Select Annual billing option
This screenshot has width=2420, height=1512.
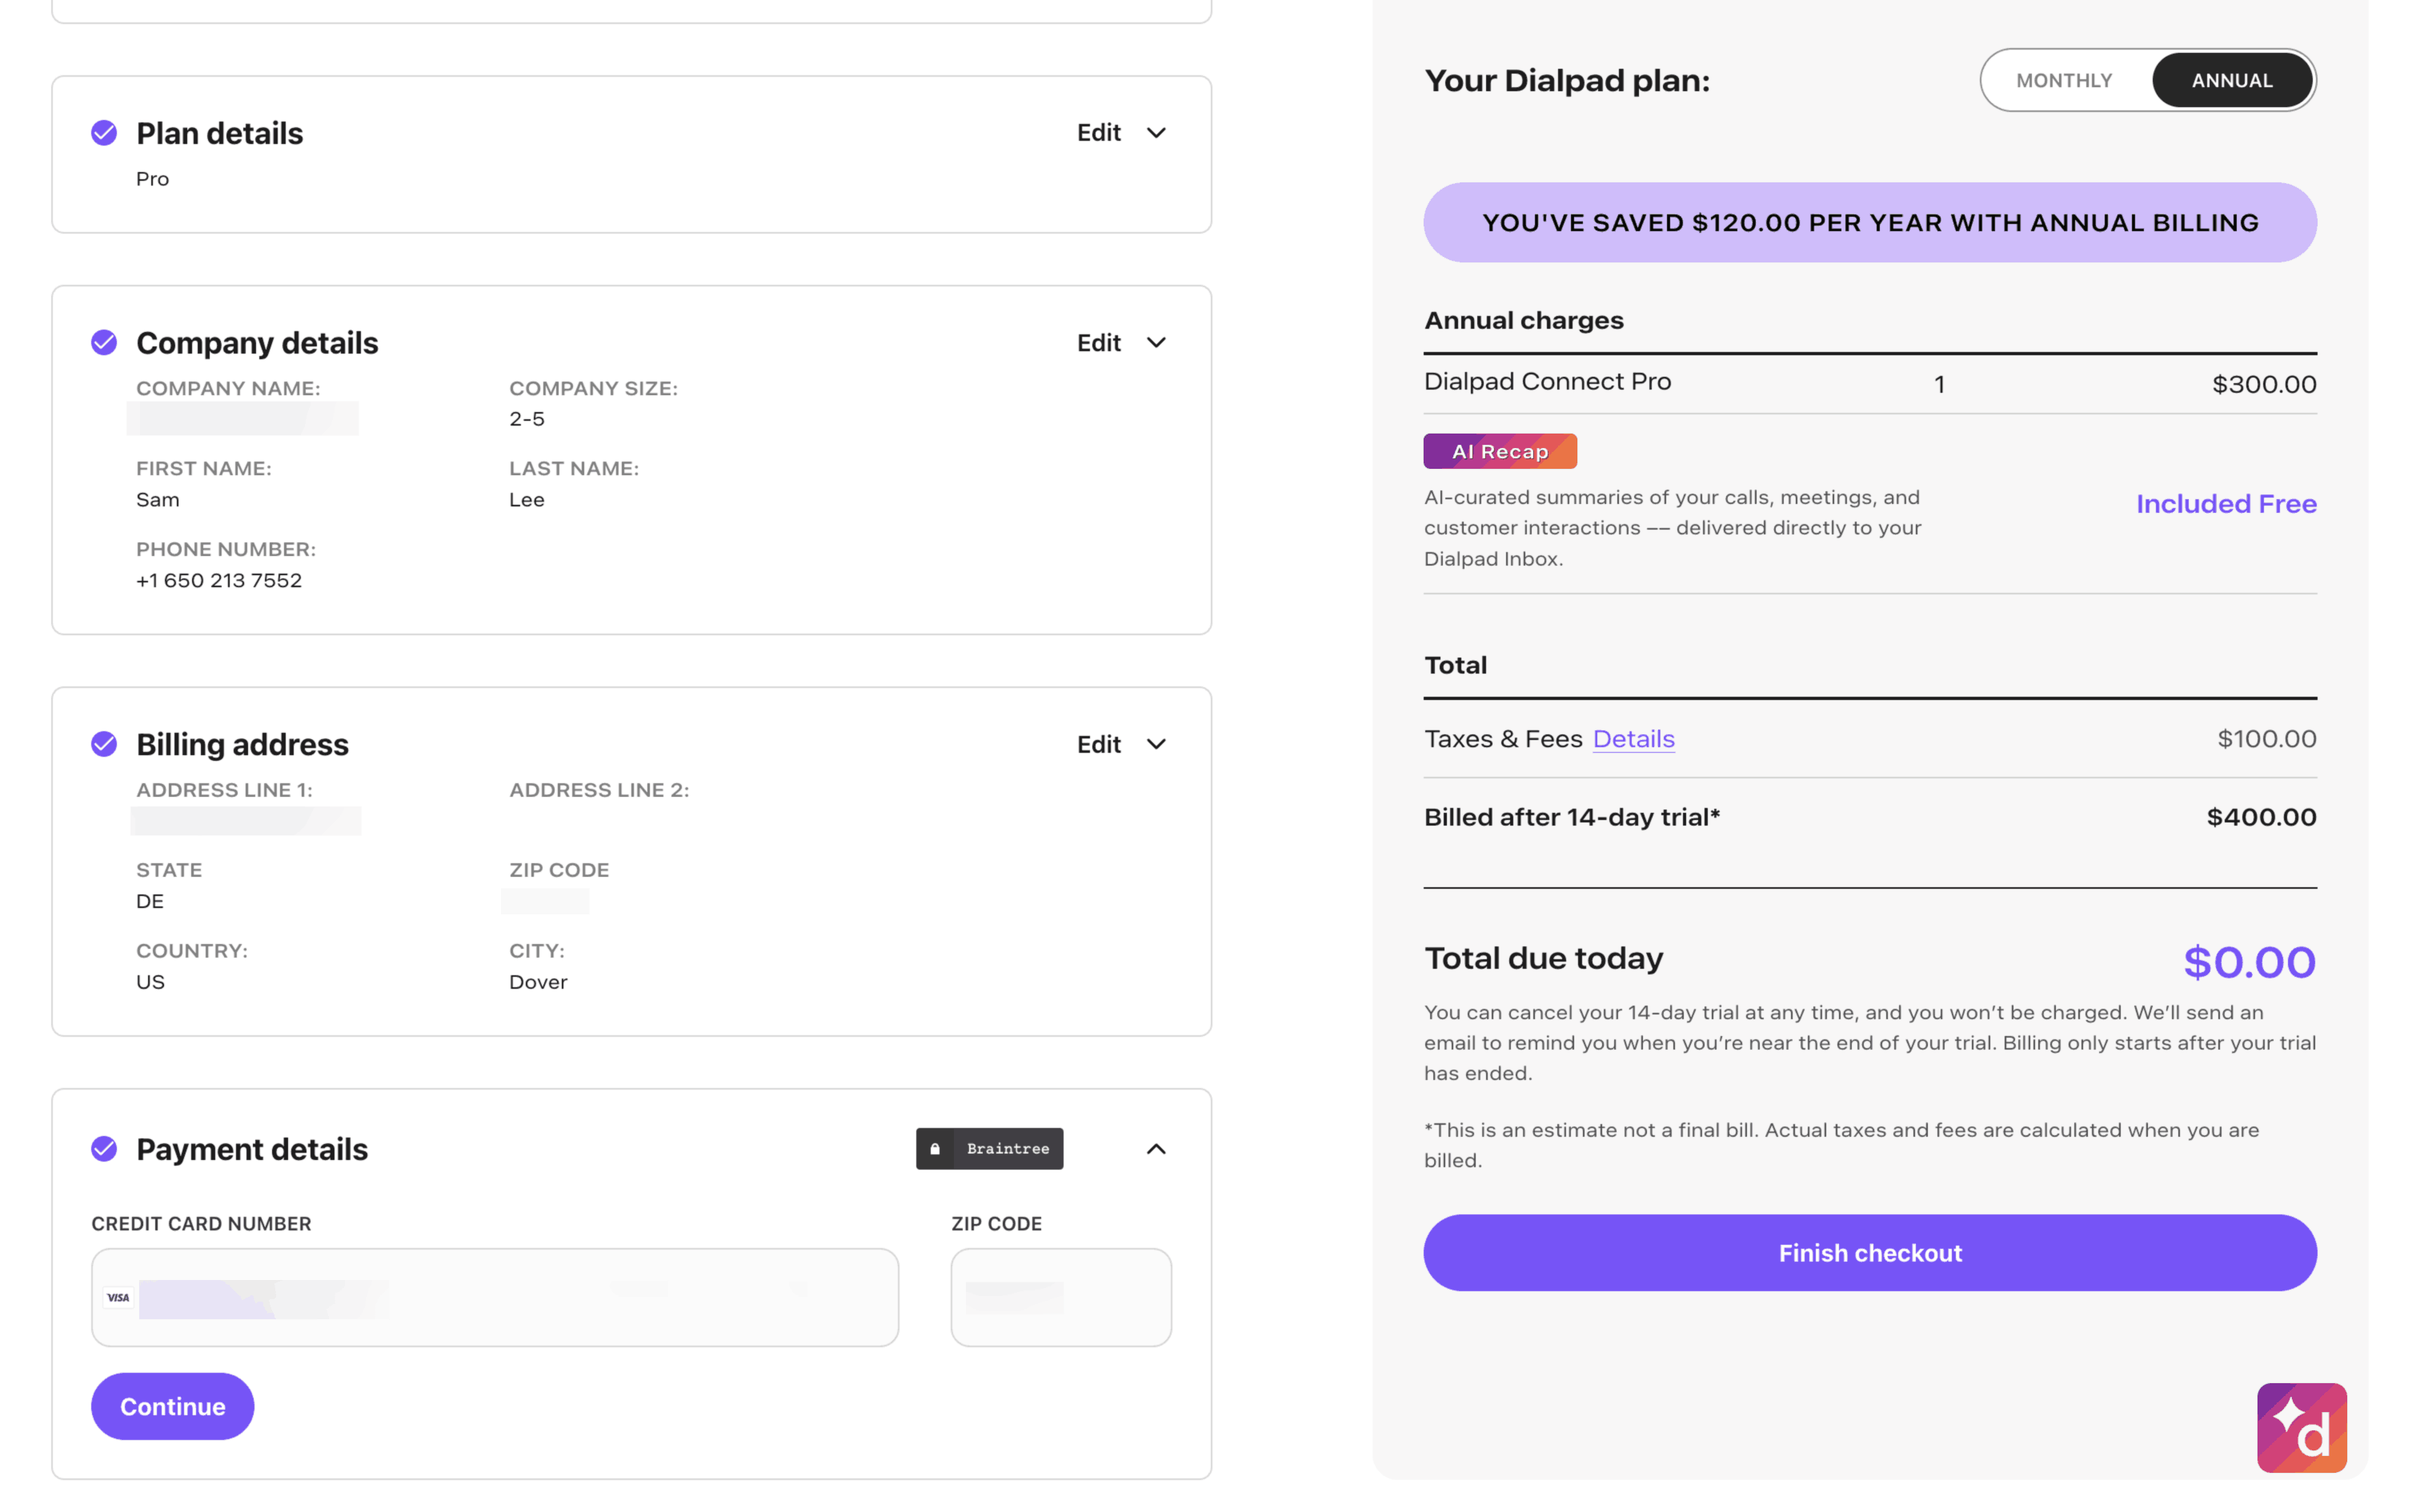pyautogui.click(x=2231, y=80)
